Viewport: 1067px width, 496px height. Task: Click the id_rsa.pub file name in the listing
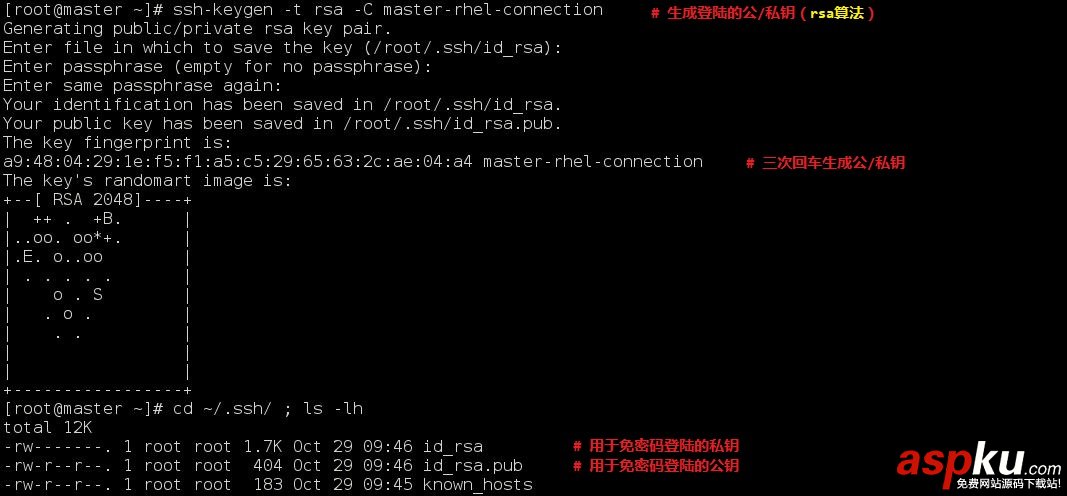point(472,466)
